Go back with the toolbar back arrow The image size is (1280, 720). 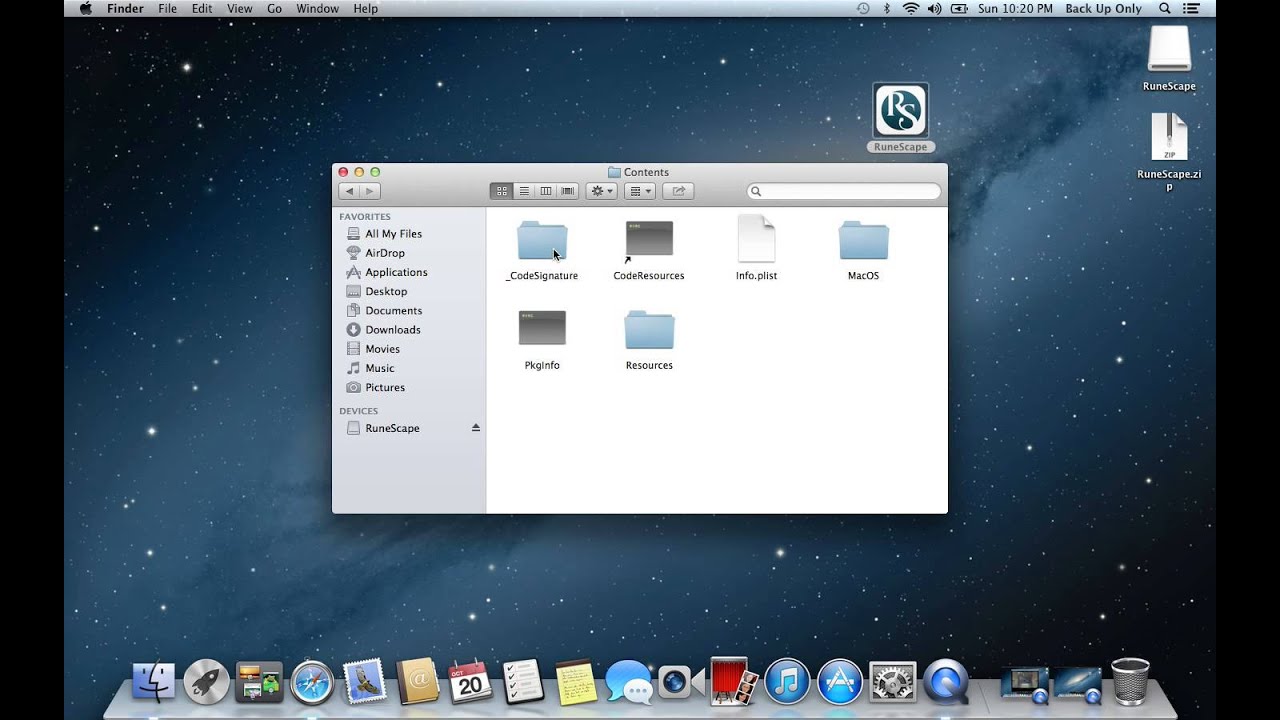[x=349, y=191]
